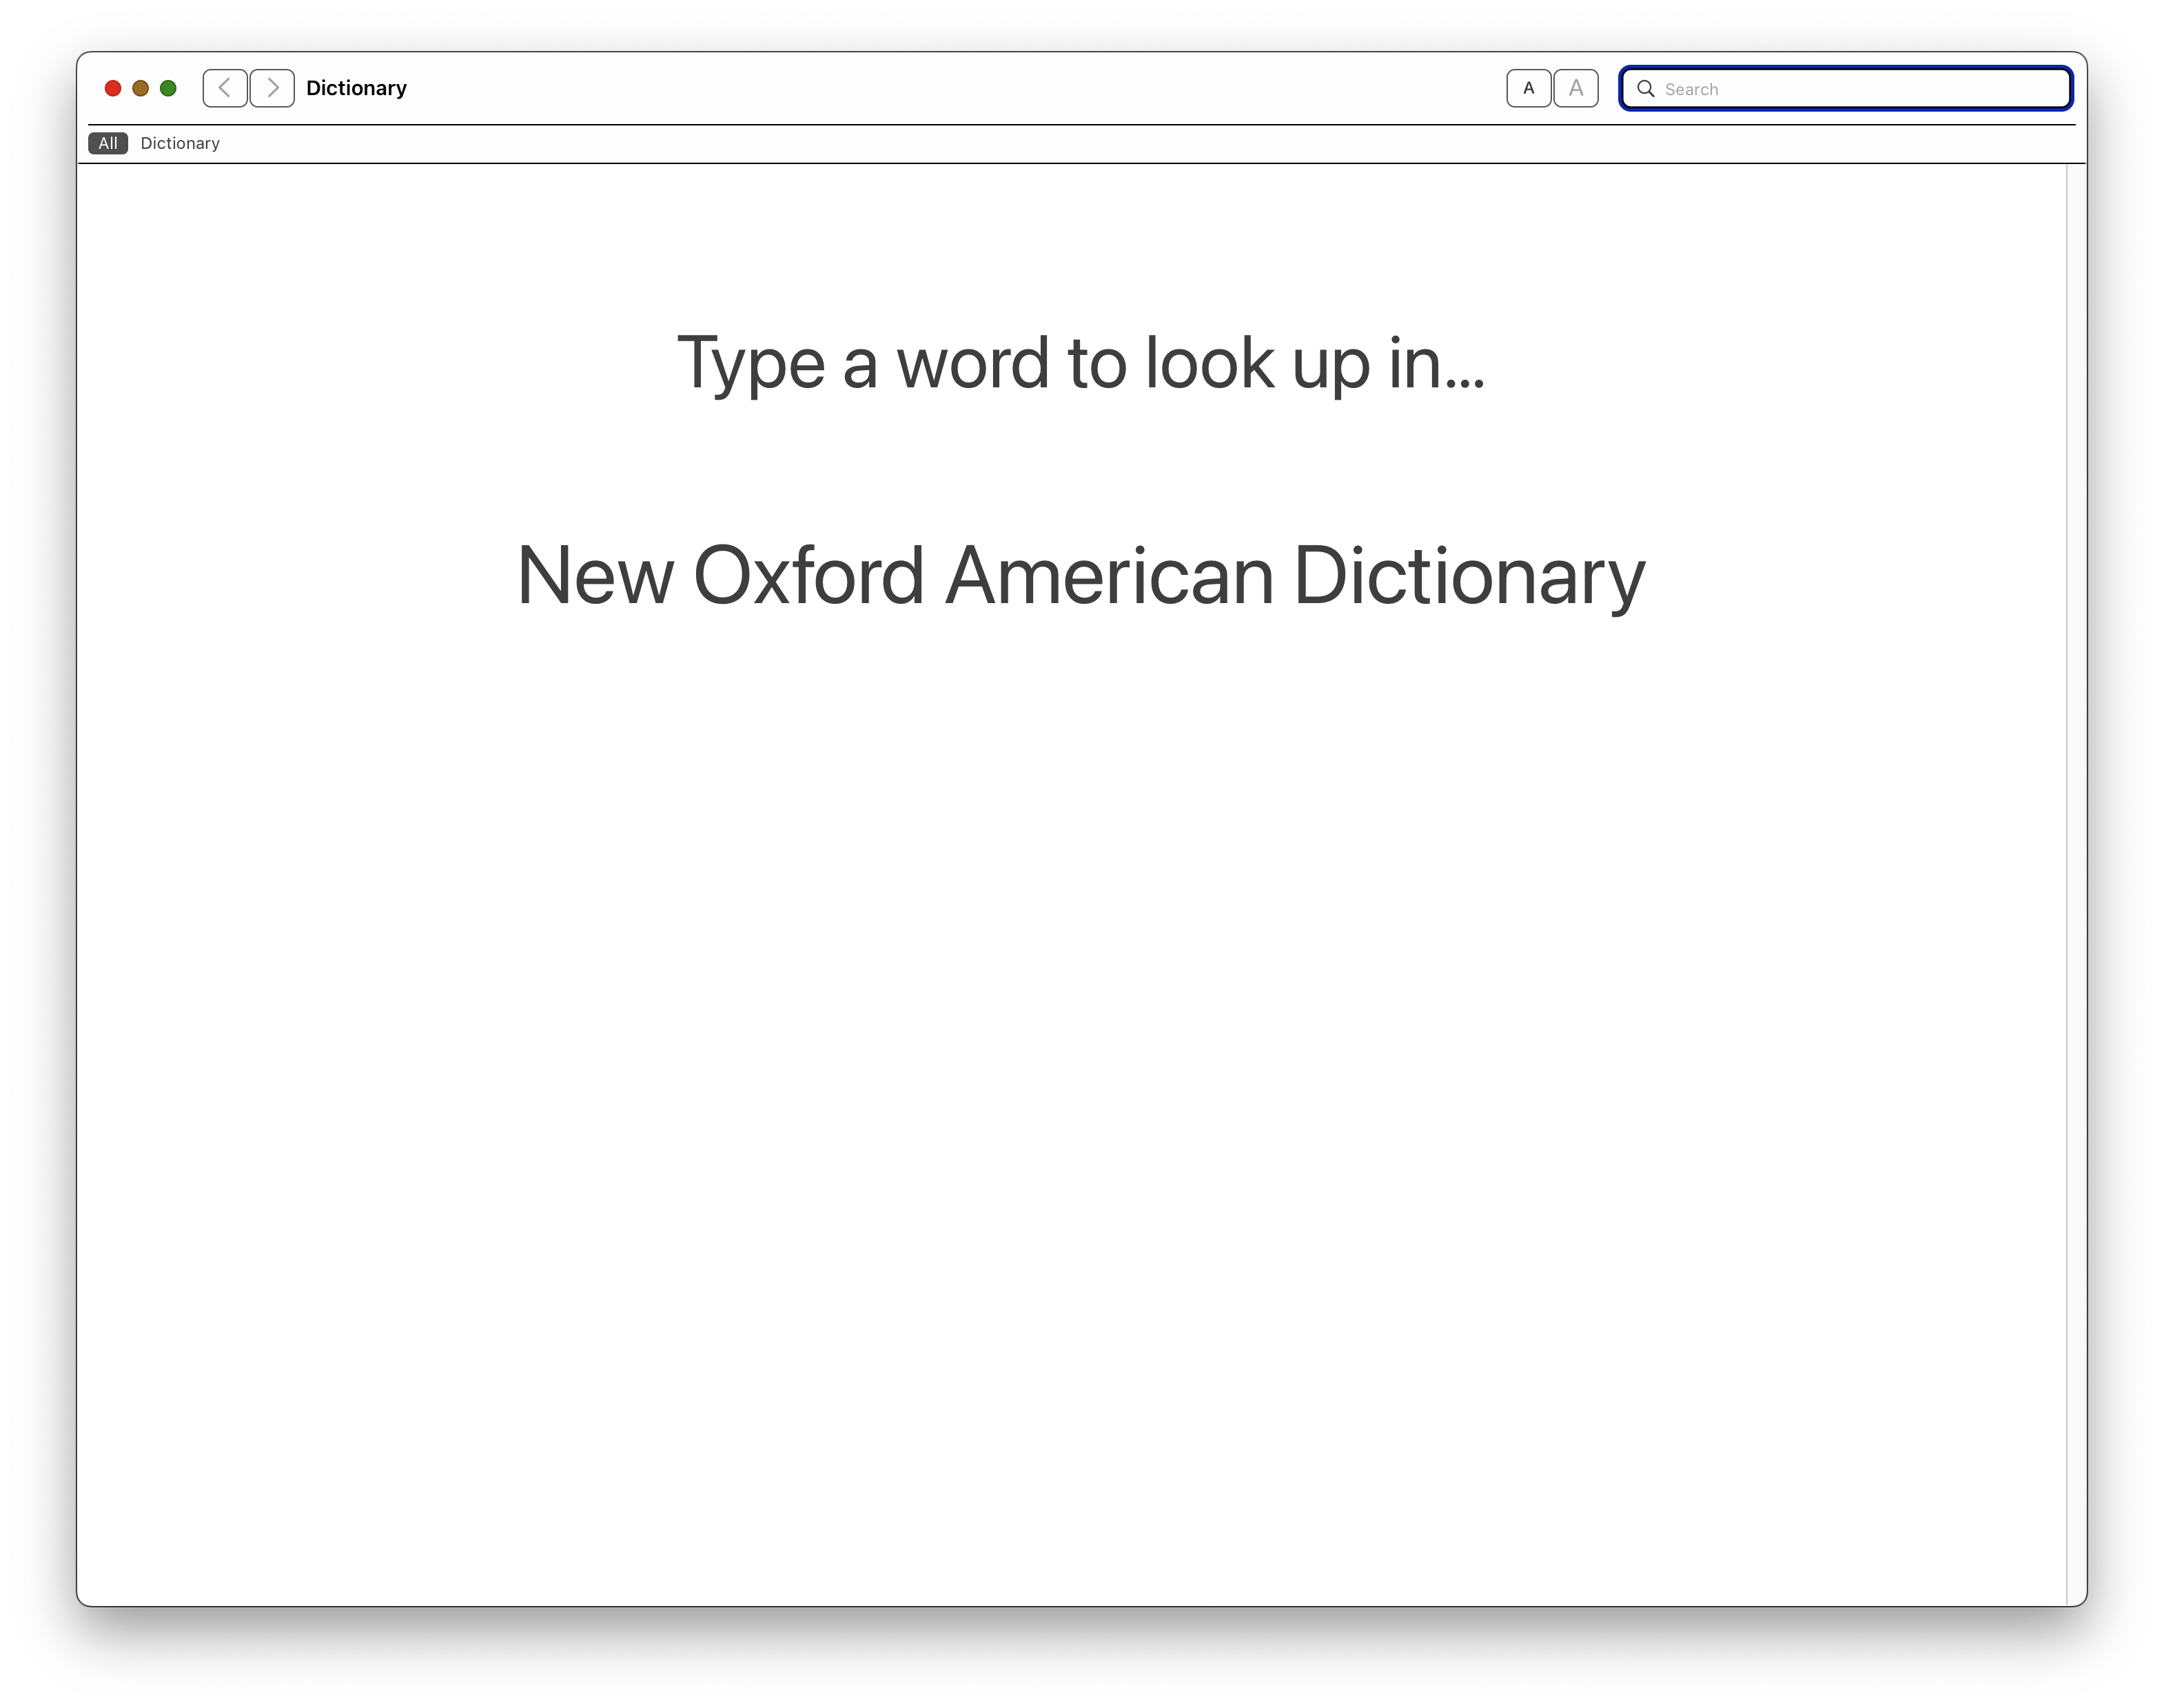This screenshot has width=2164, height=1708.
Task: Click empty space in the sources tab bar
Action: [1100, 143]
